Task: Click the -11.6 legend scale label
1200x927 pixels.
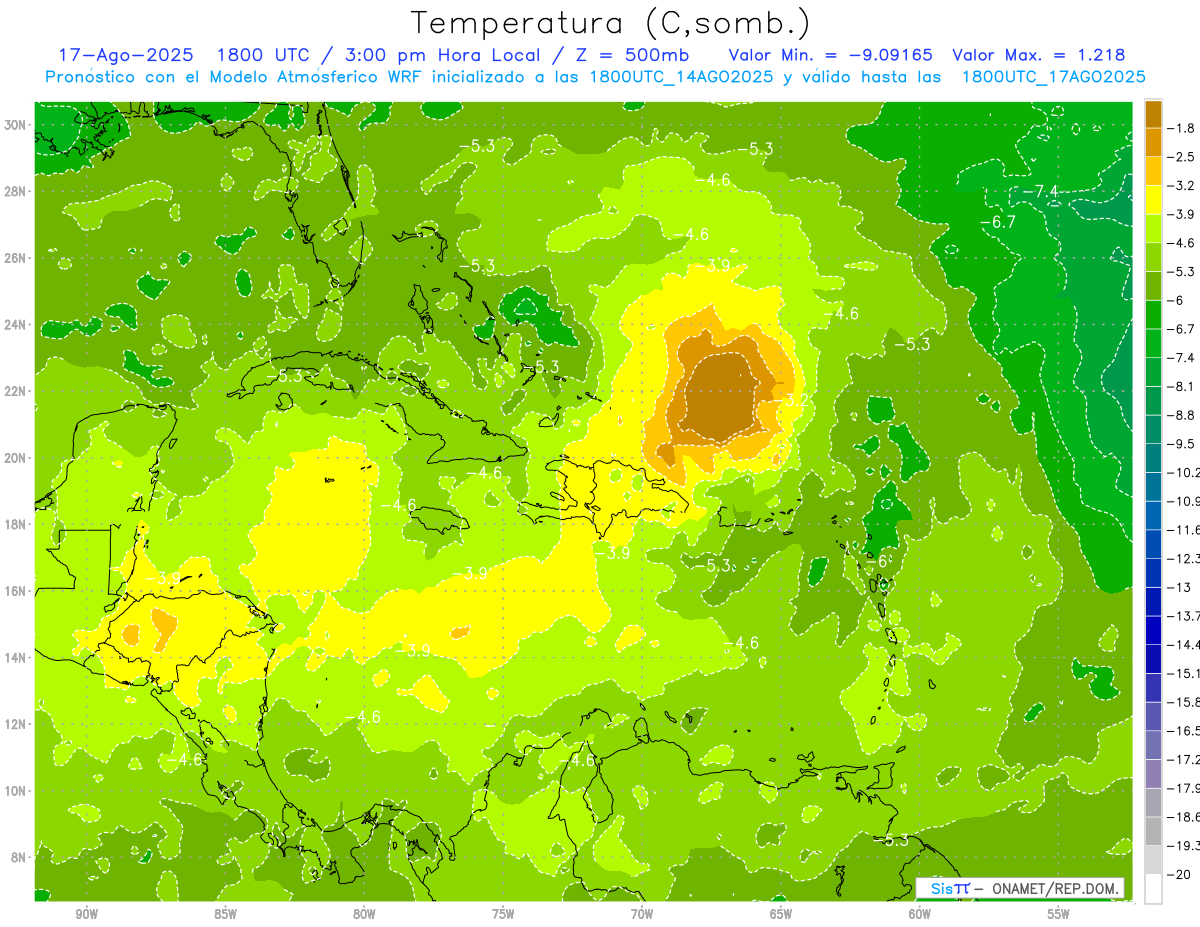Action: click(x=1183, y=529)
